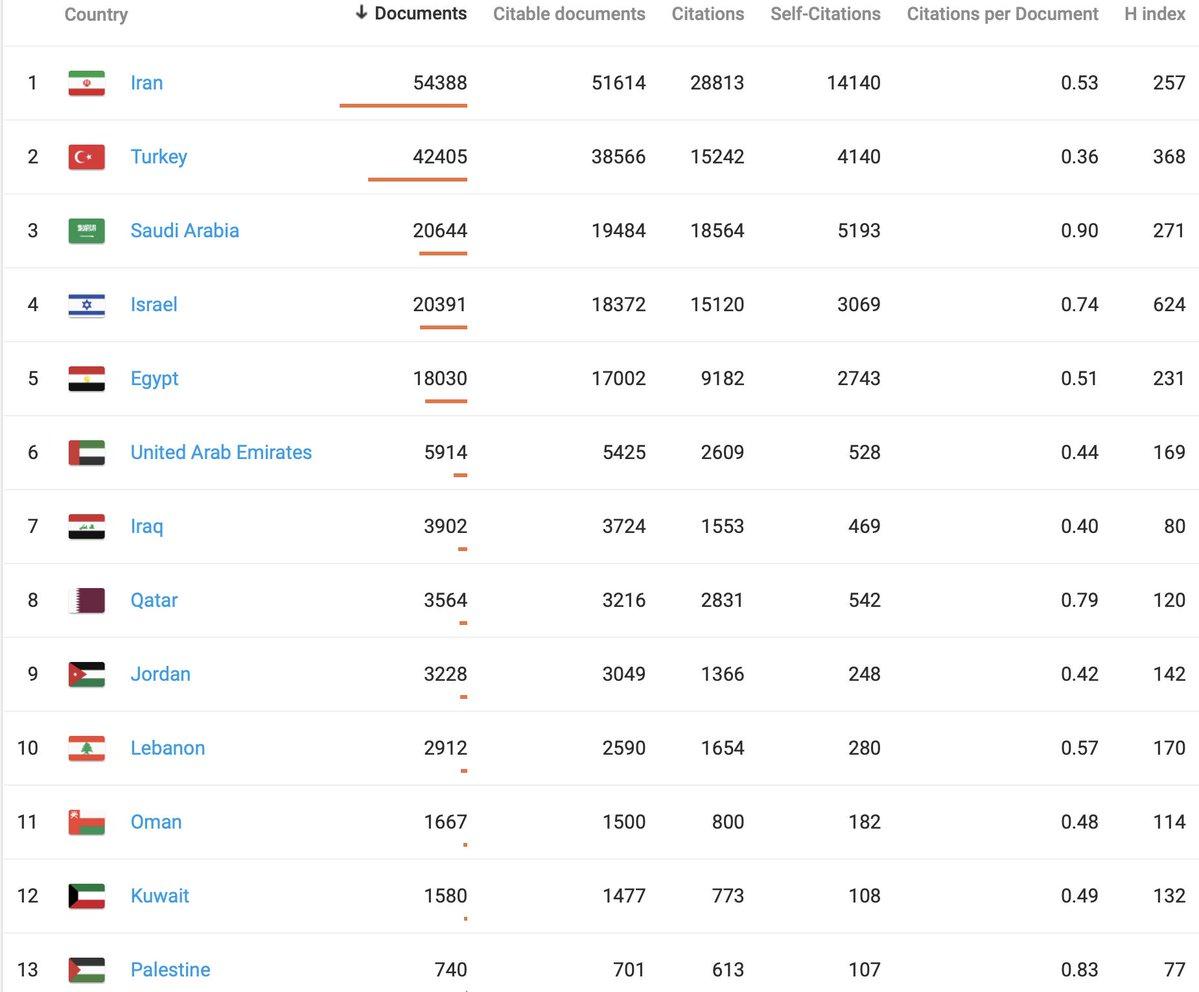Image resolution: width=1199 pixels, height=992 pixels.
Task: Sort by Citations per Document header
Action: pos(1002,14)
